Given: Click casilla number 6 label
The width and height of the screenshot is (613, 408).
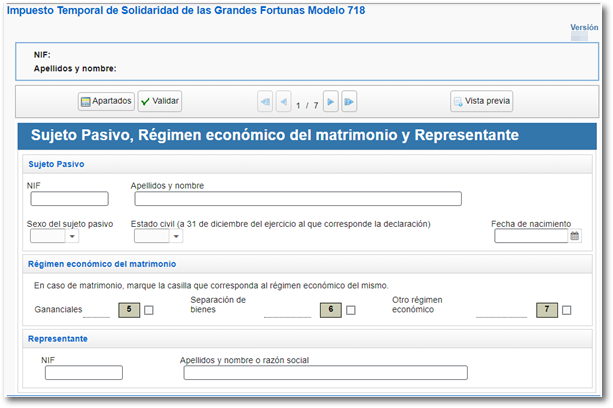Looking at the screenshot, I should (x=331, y=310).
